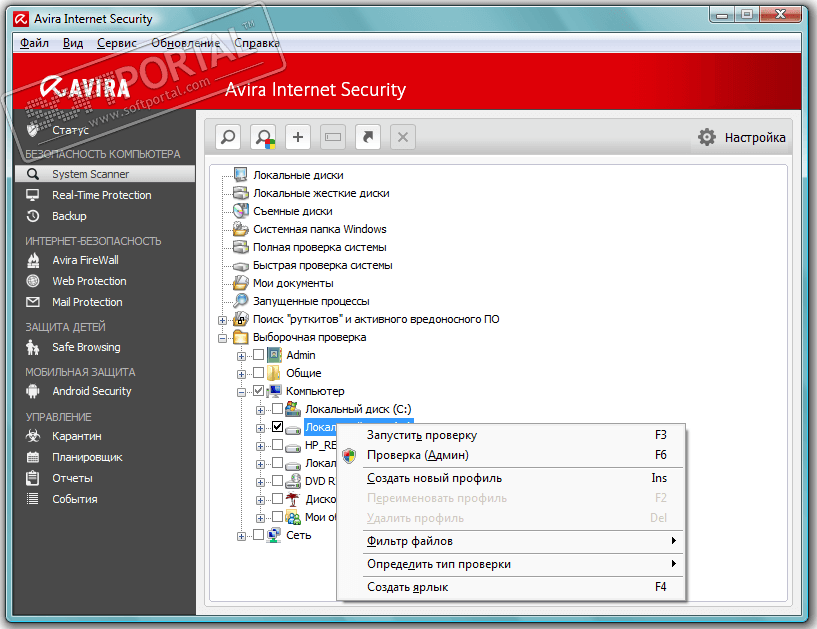
Task: Open the Обновление menu
Action: click(185, 43)
